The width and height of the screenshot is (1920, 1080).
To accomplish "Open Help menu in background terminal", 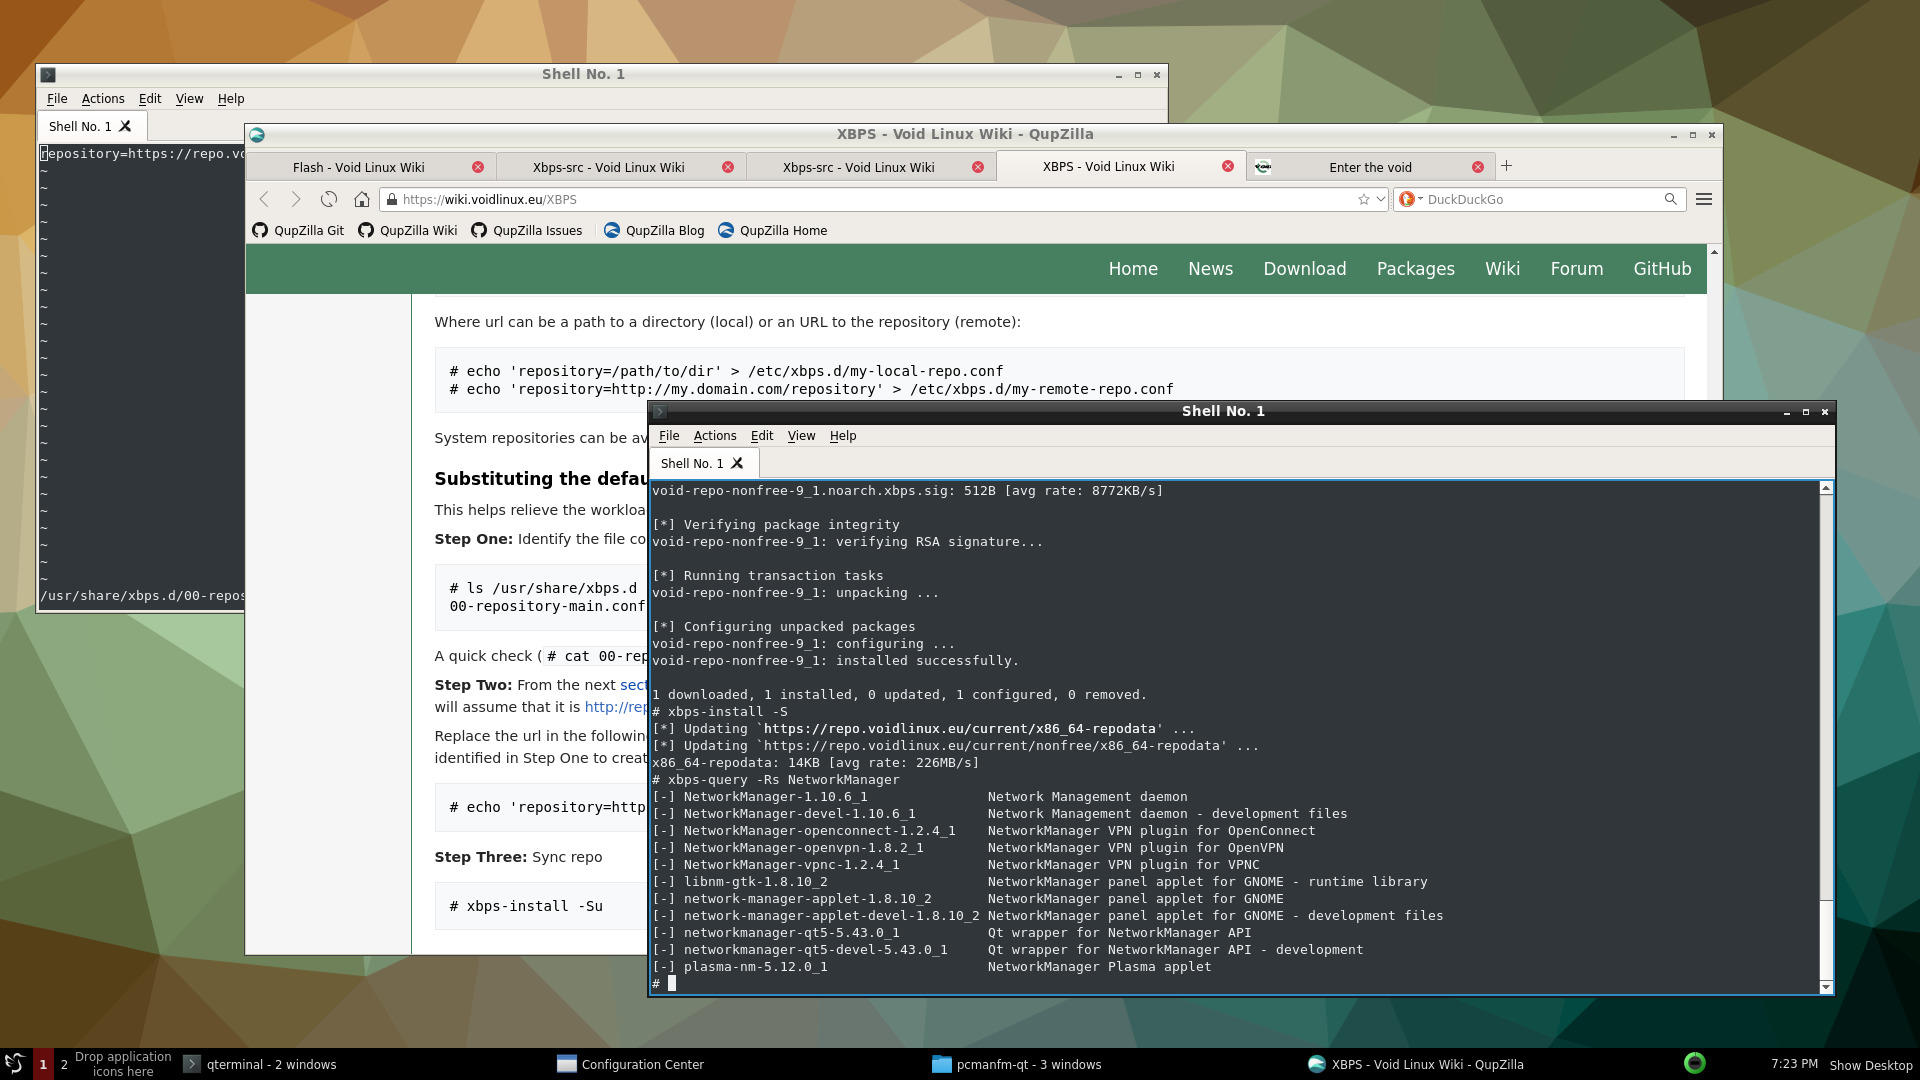I will pyautogui.click(x=231, y=99).
